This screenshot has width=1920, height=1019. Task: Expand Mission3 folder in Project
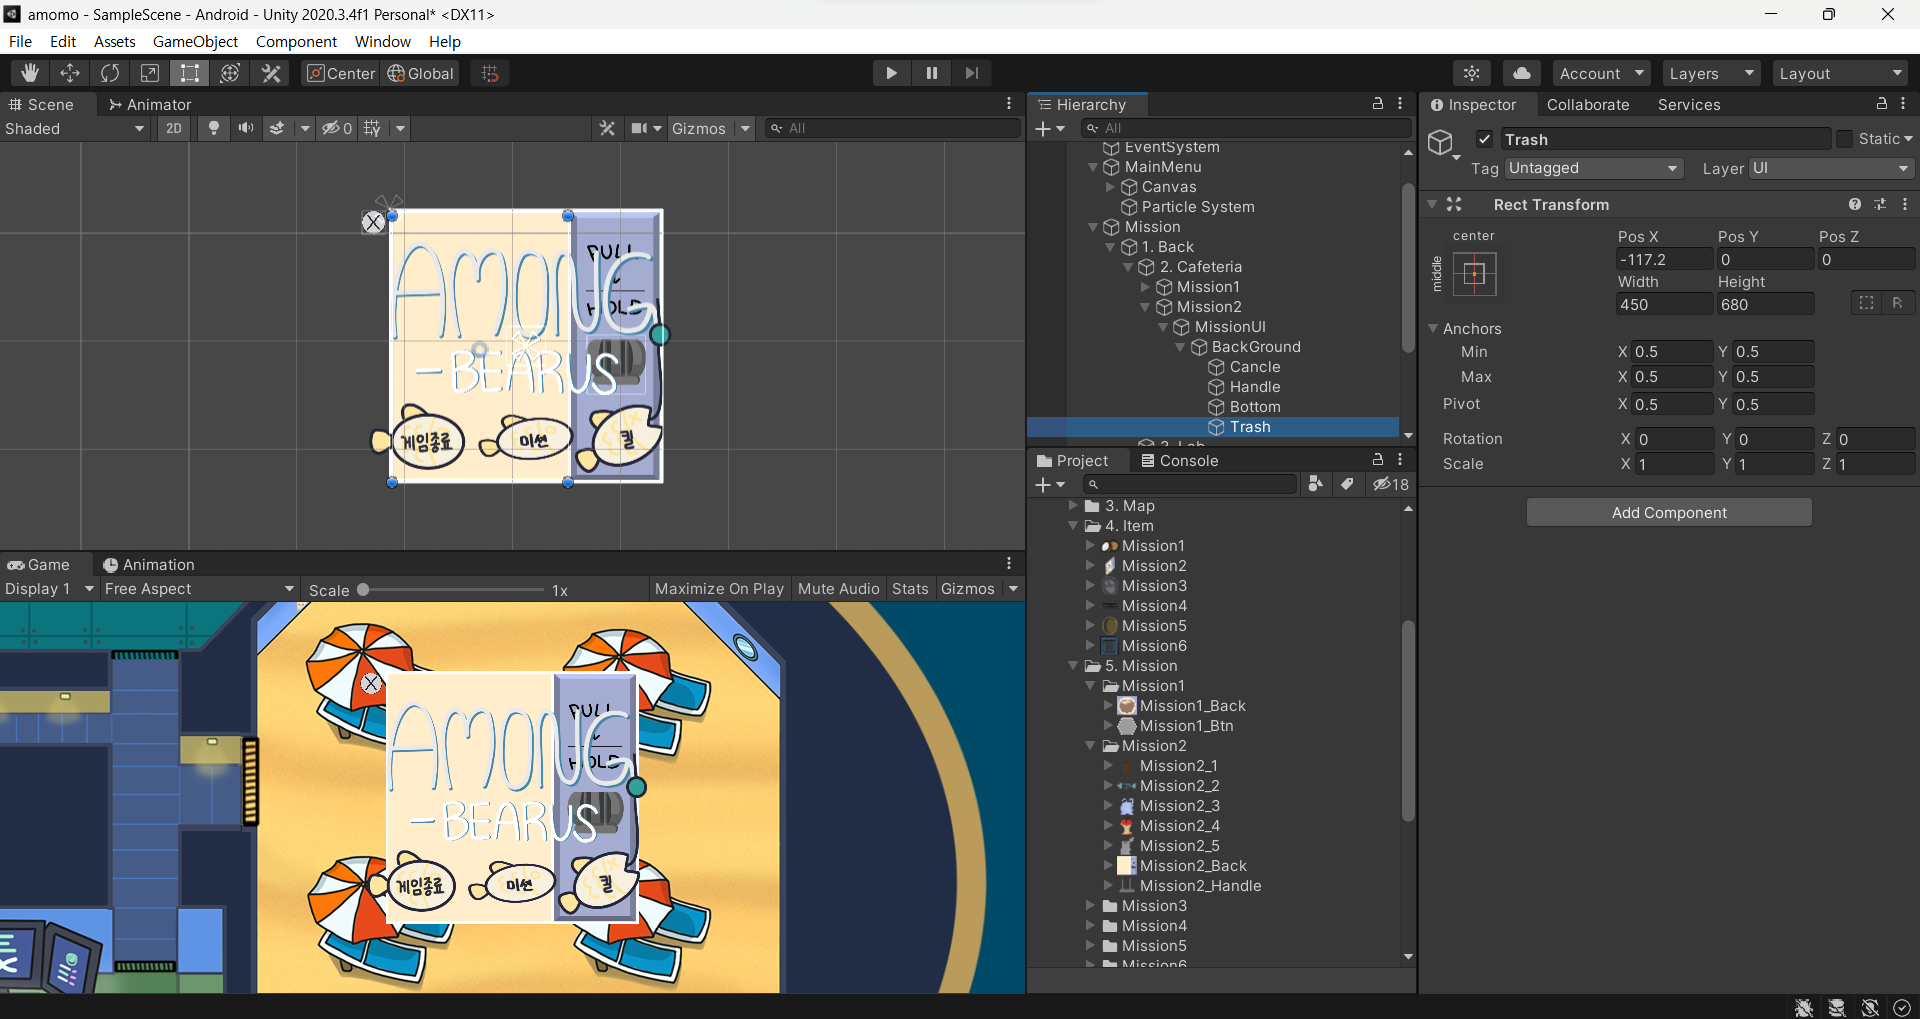[1091, 906]
